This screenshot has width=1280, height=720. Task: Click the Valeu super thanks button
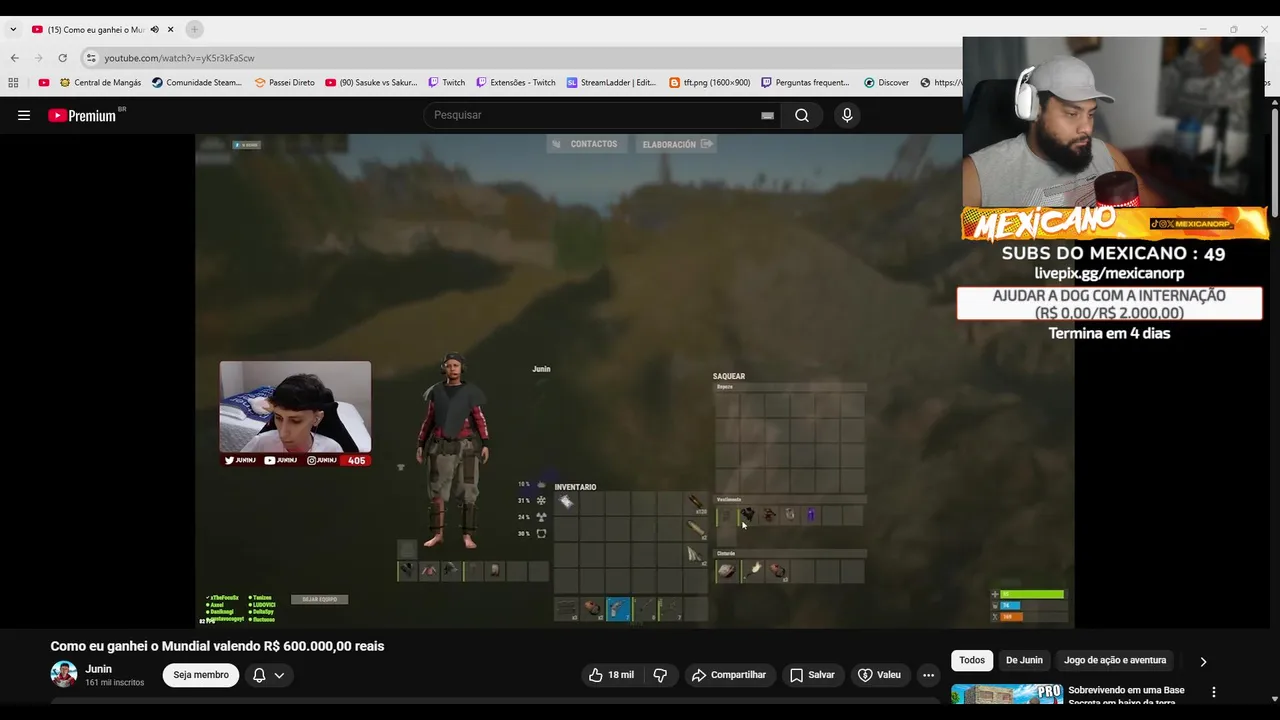[879, 675]
